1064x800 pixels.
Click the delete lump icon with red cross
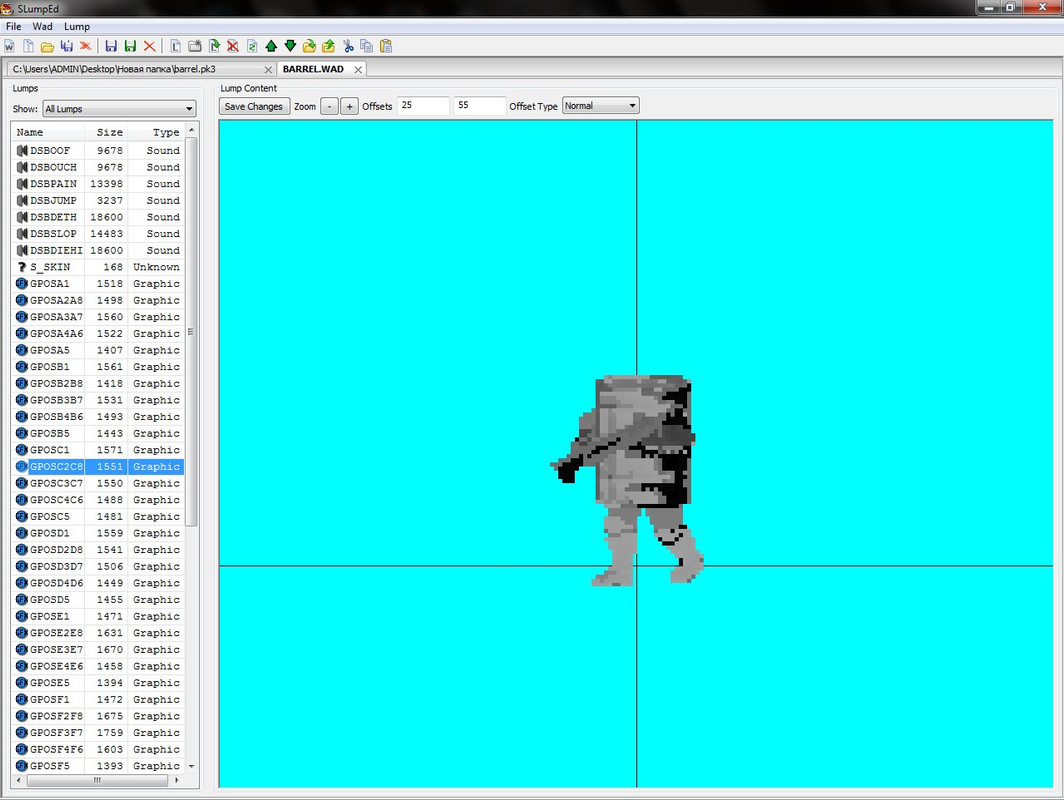[233, 46]
